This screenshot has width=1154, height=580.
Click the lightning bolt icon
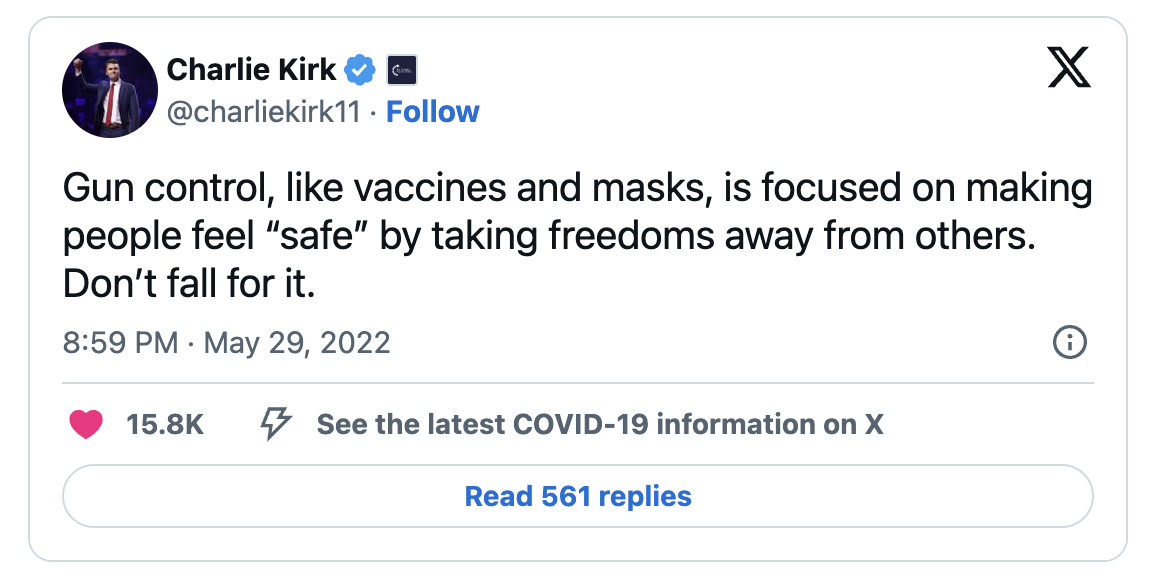[276, 425]
